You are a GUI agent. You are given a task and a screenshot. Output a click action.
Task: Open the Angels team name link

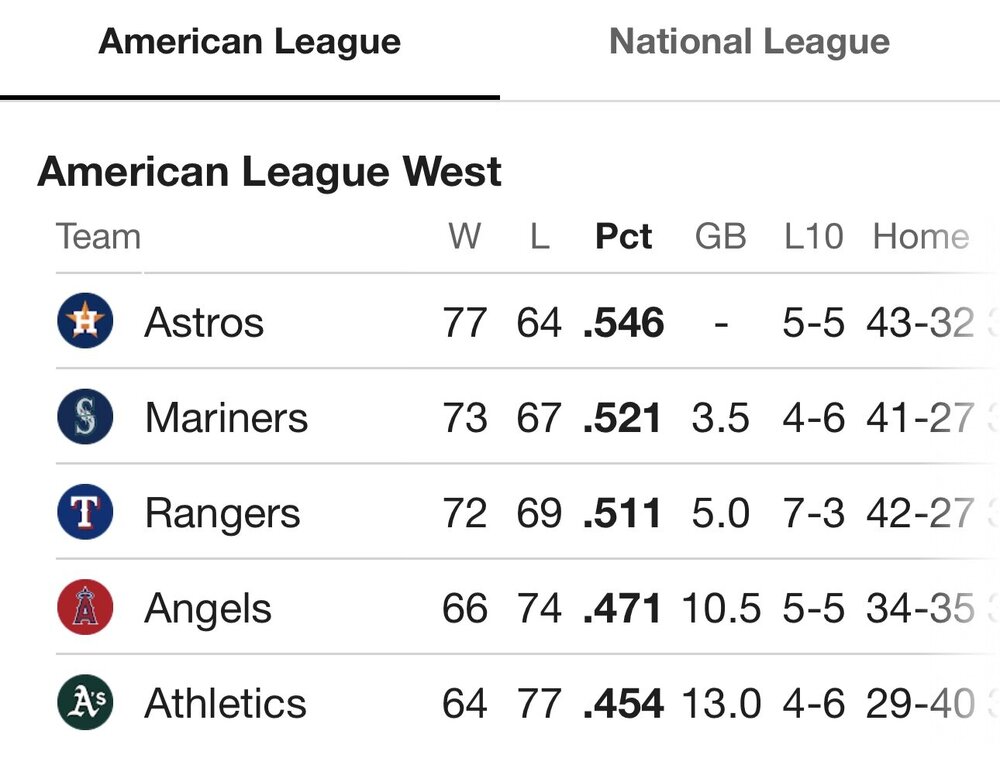point(208,609)
